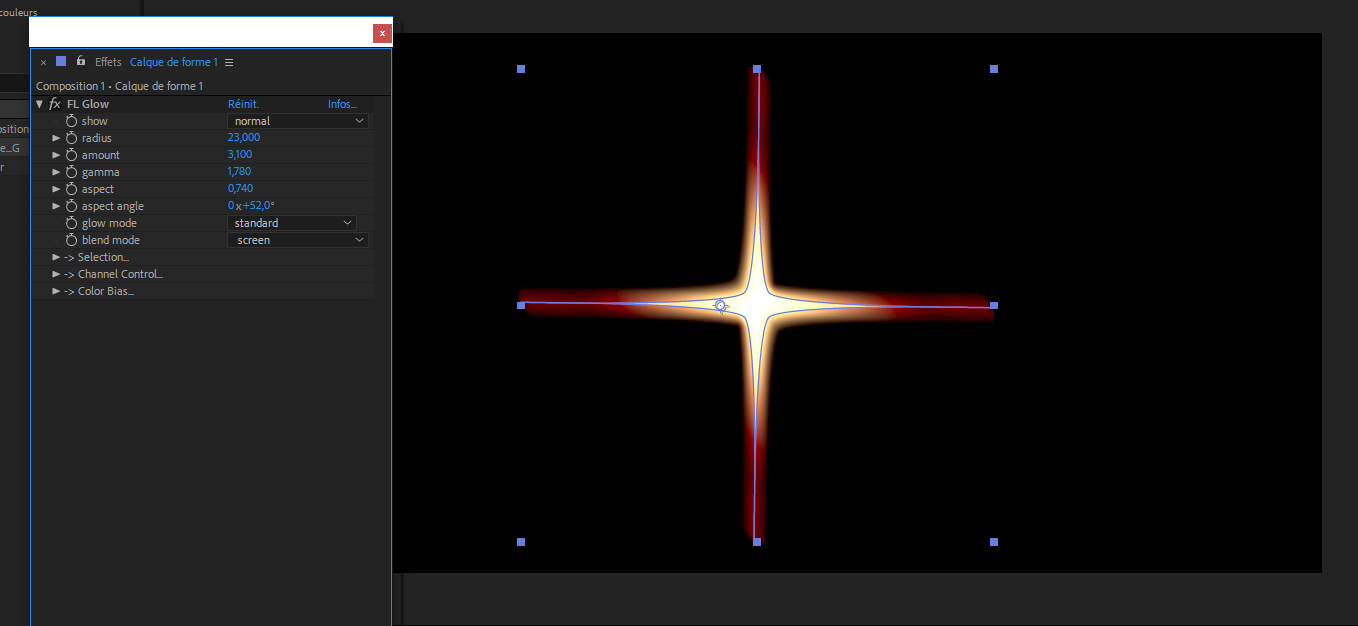Expand the radius property

click(56, 138)
